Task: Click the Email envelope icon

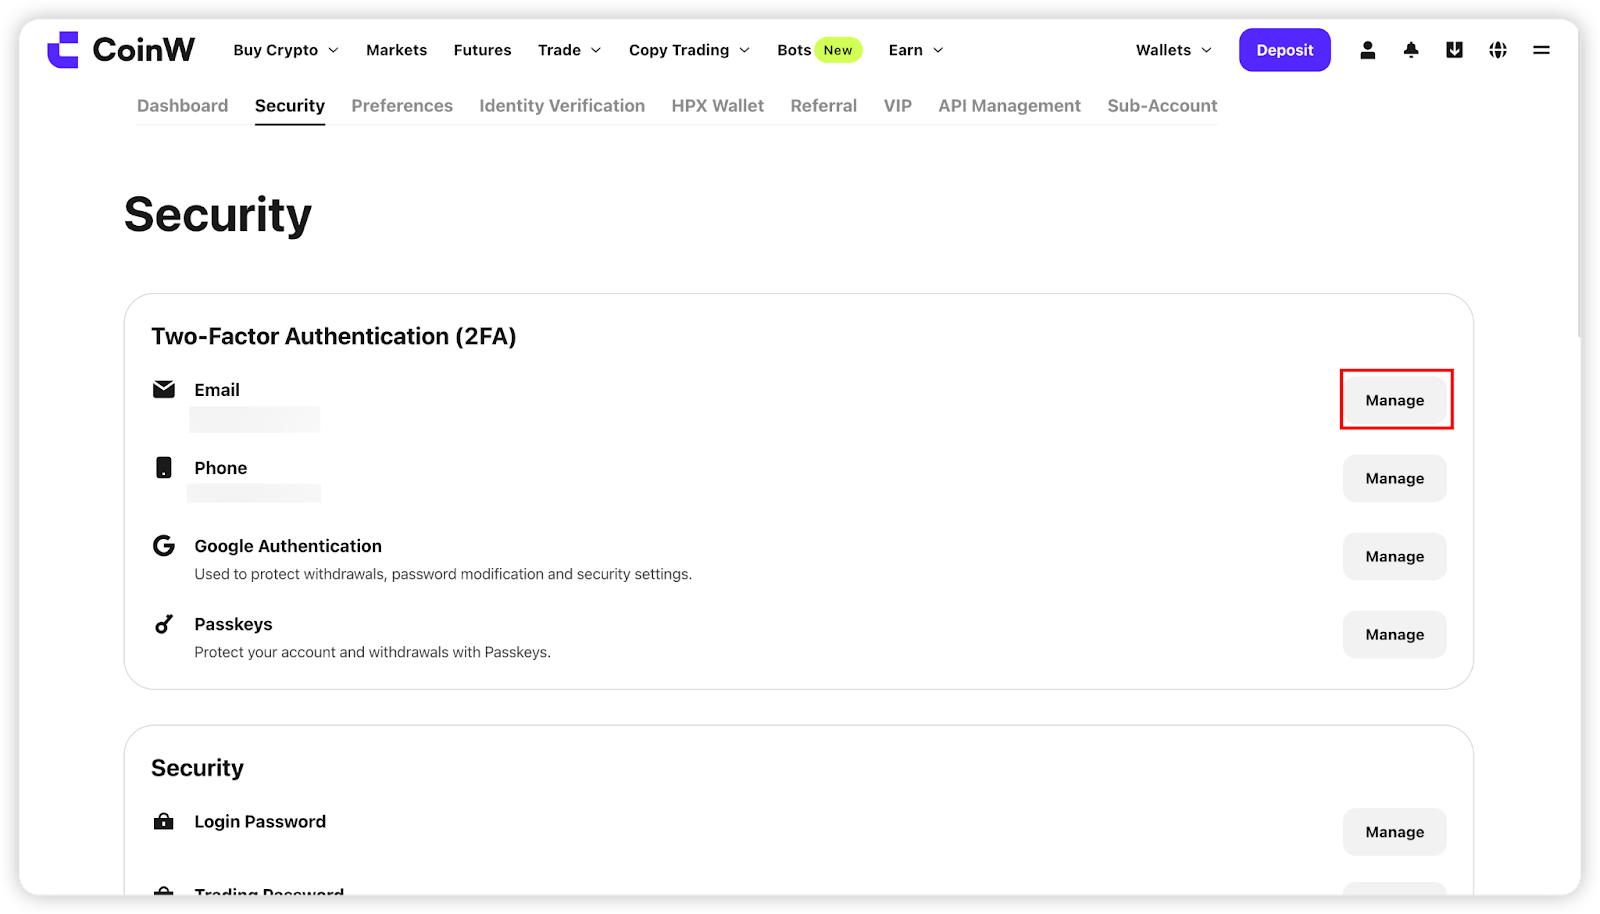Action: pos(164,389)
